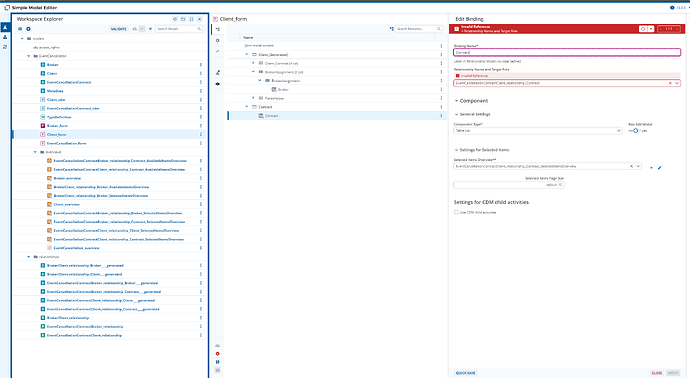The height and width of the screenshot is (378, 690).
Task: Click the cloud icon at bottom of form sidebar
Action: pyautogui.click(x=217, y=346)
